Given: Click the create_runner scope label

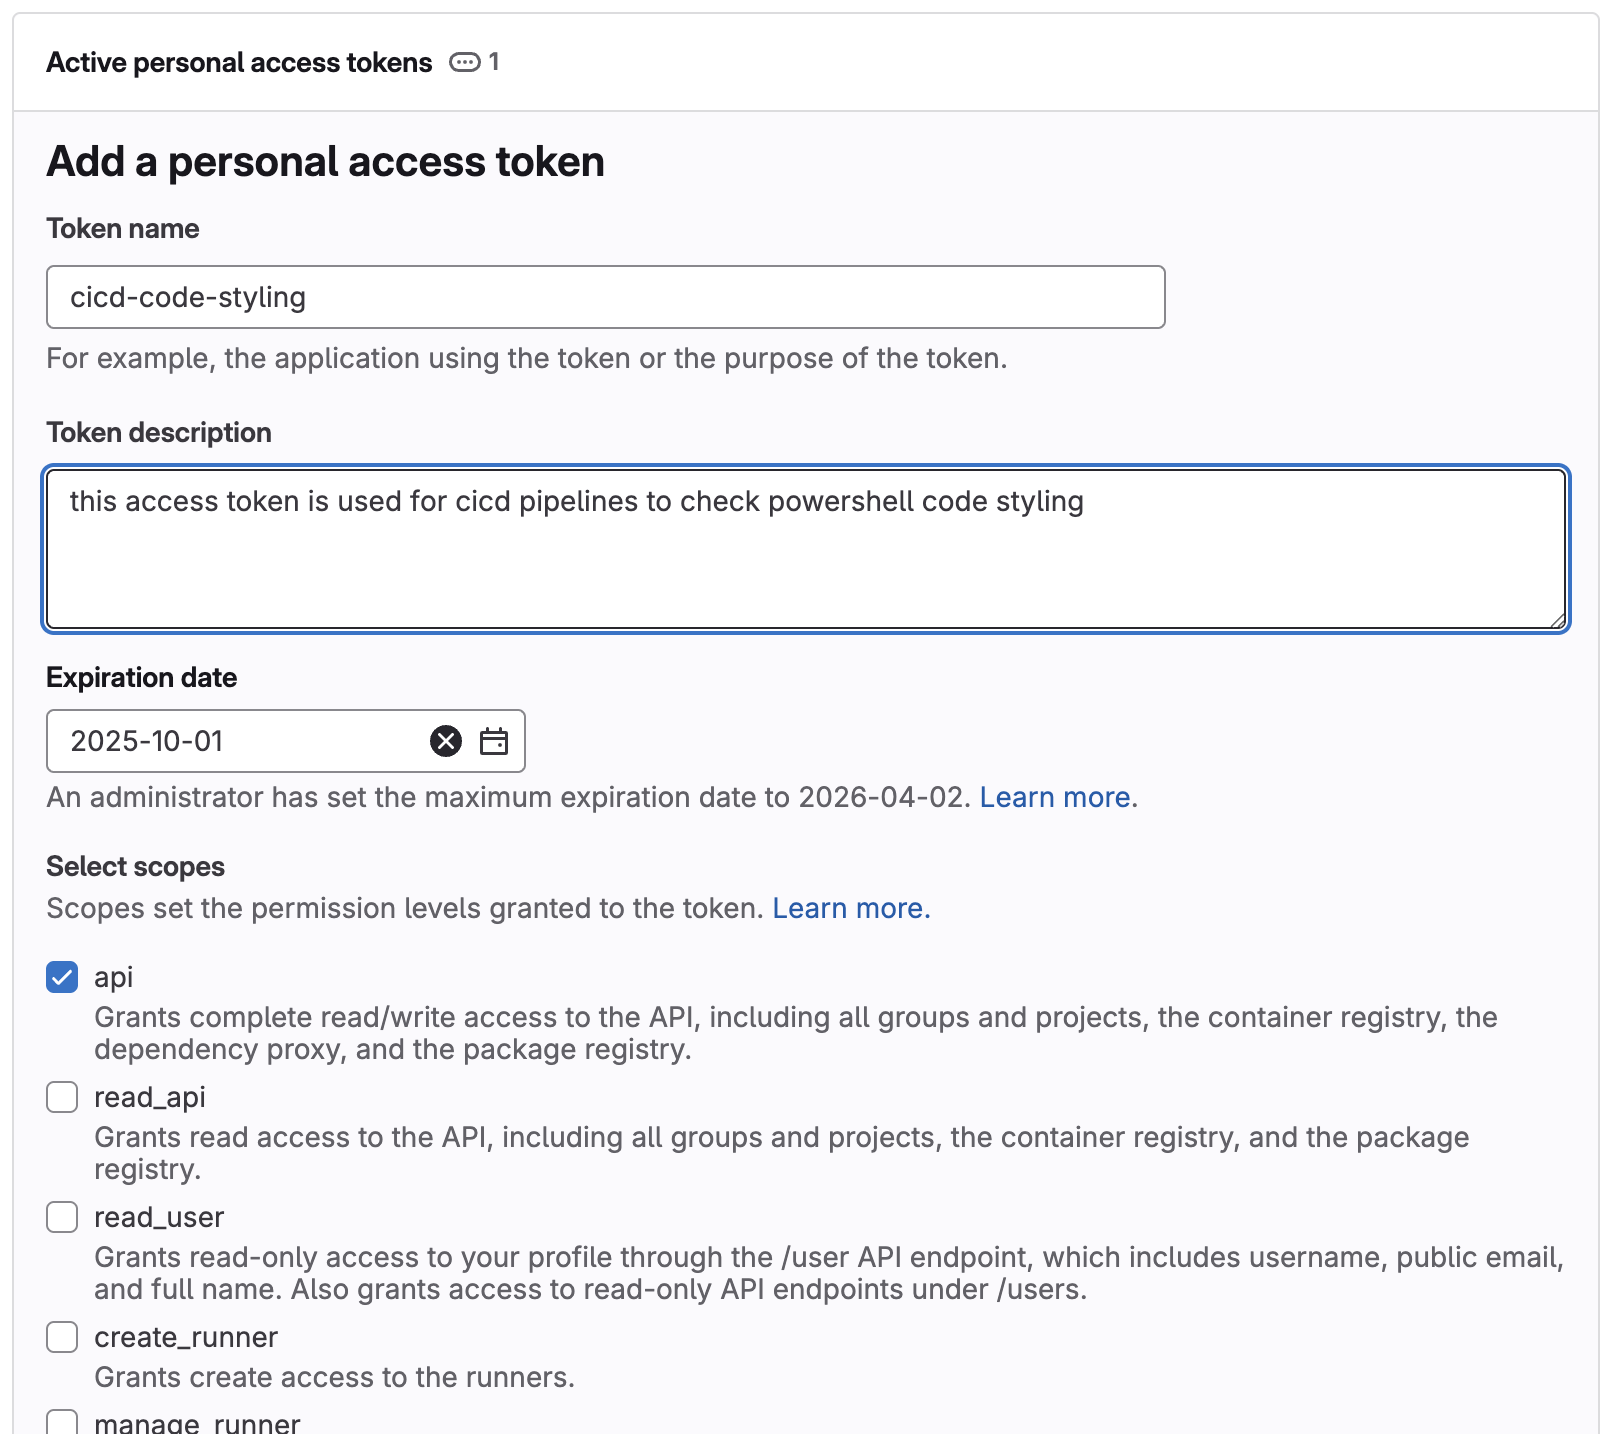Looking at the screenshot, I should click(x=186, y=1337).
